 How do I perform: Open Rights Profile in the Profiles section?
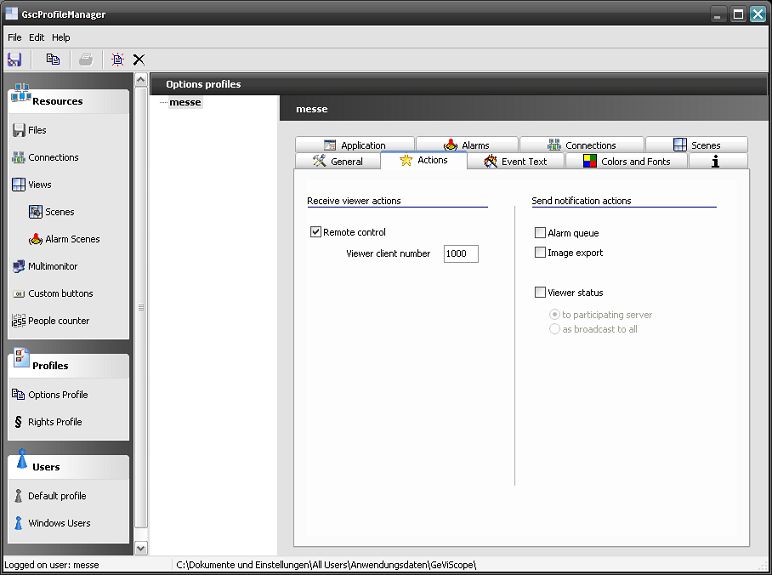click(x=54, y=422)
